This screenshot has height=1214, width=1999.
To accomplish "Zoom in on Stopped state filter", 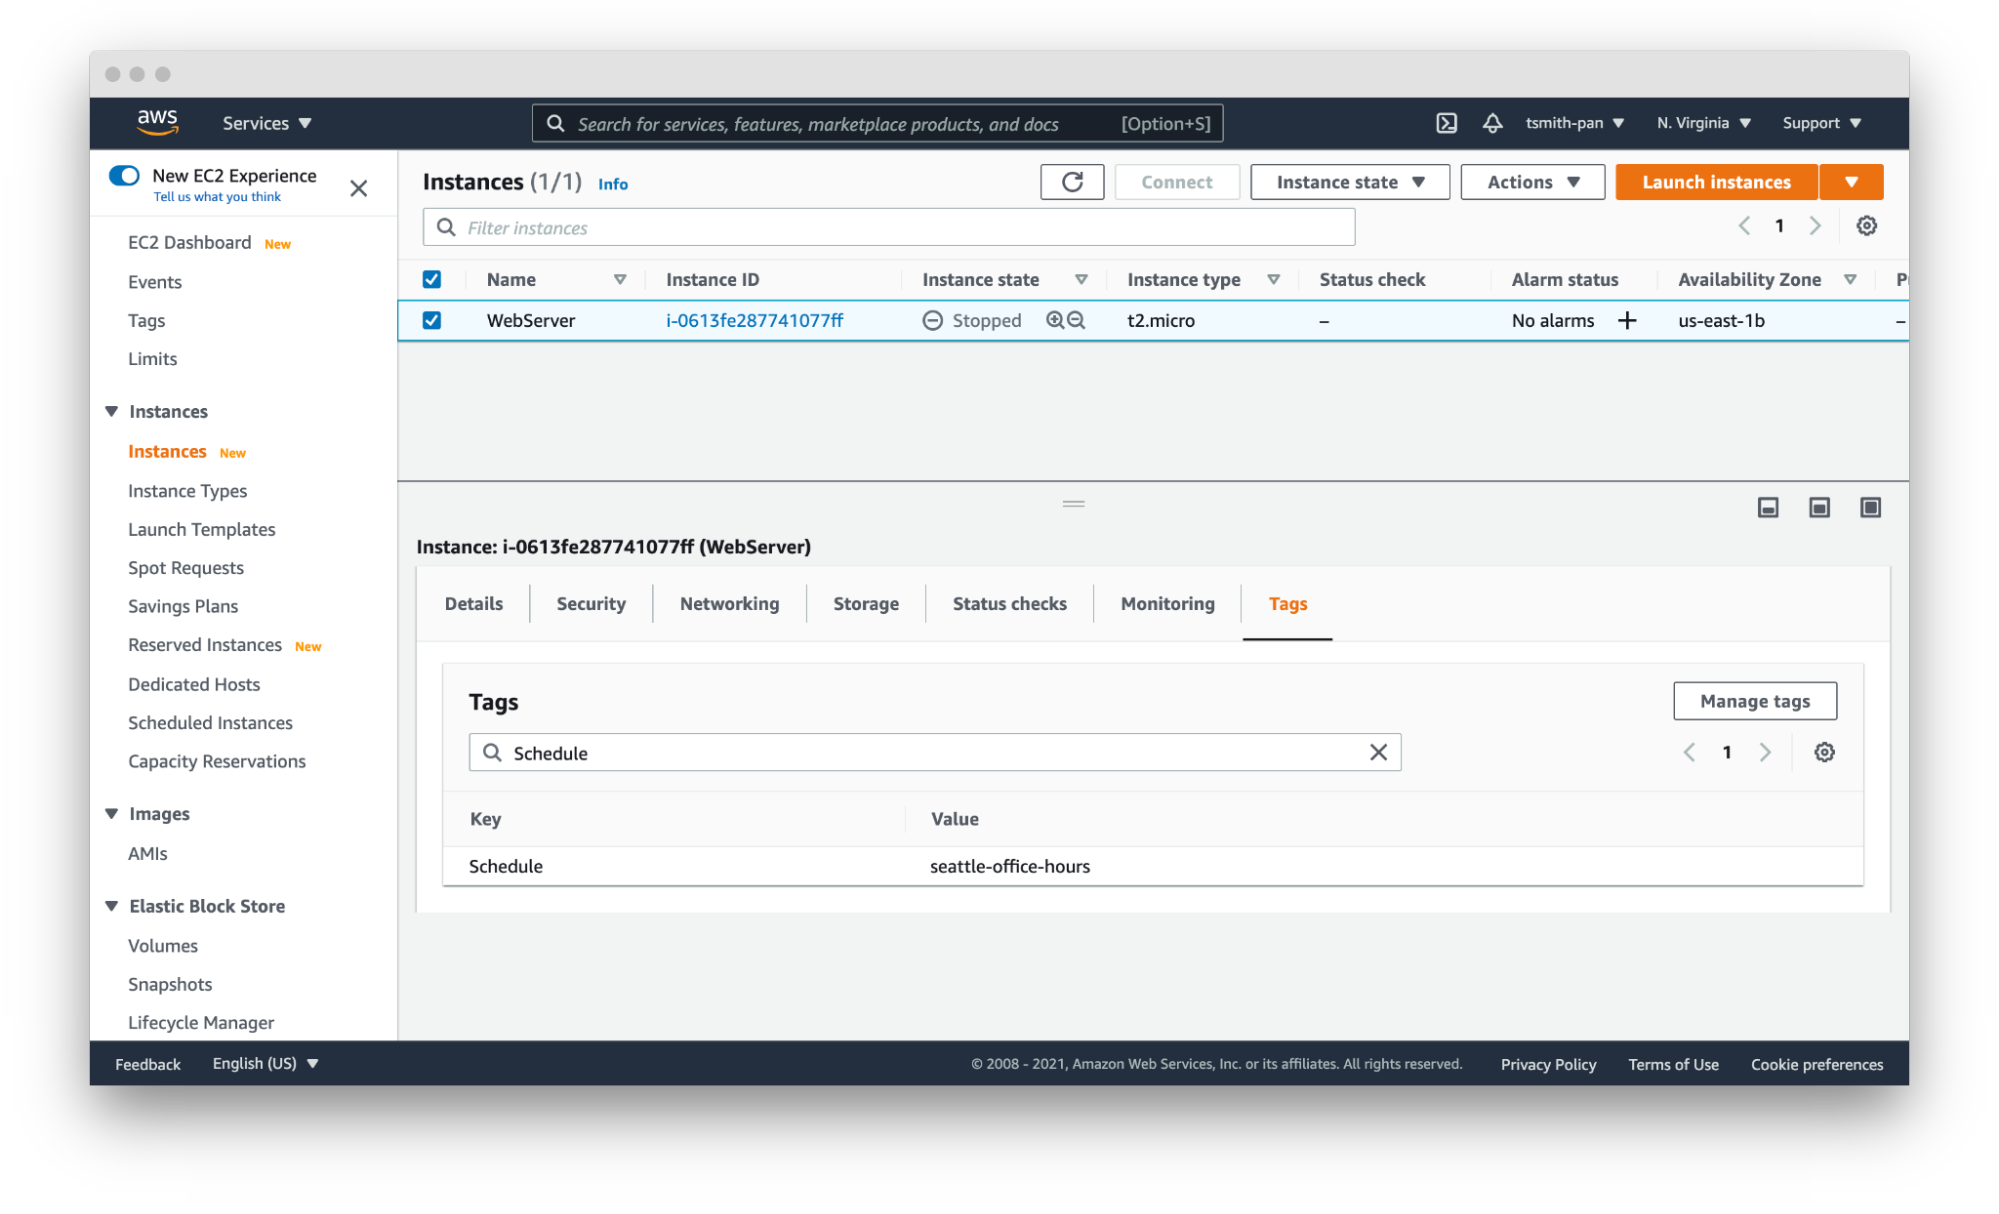I will coord(1054,320).
